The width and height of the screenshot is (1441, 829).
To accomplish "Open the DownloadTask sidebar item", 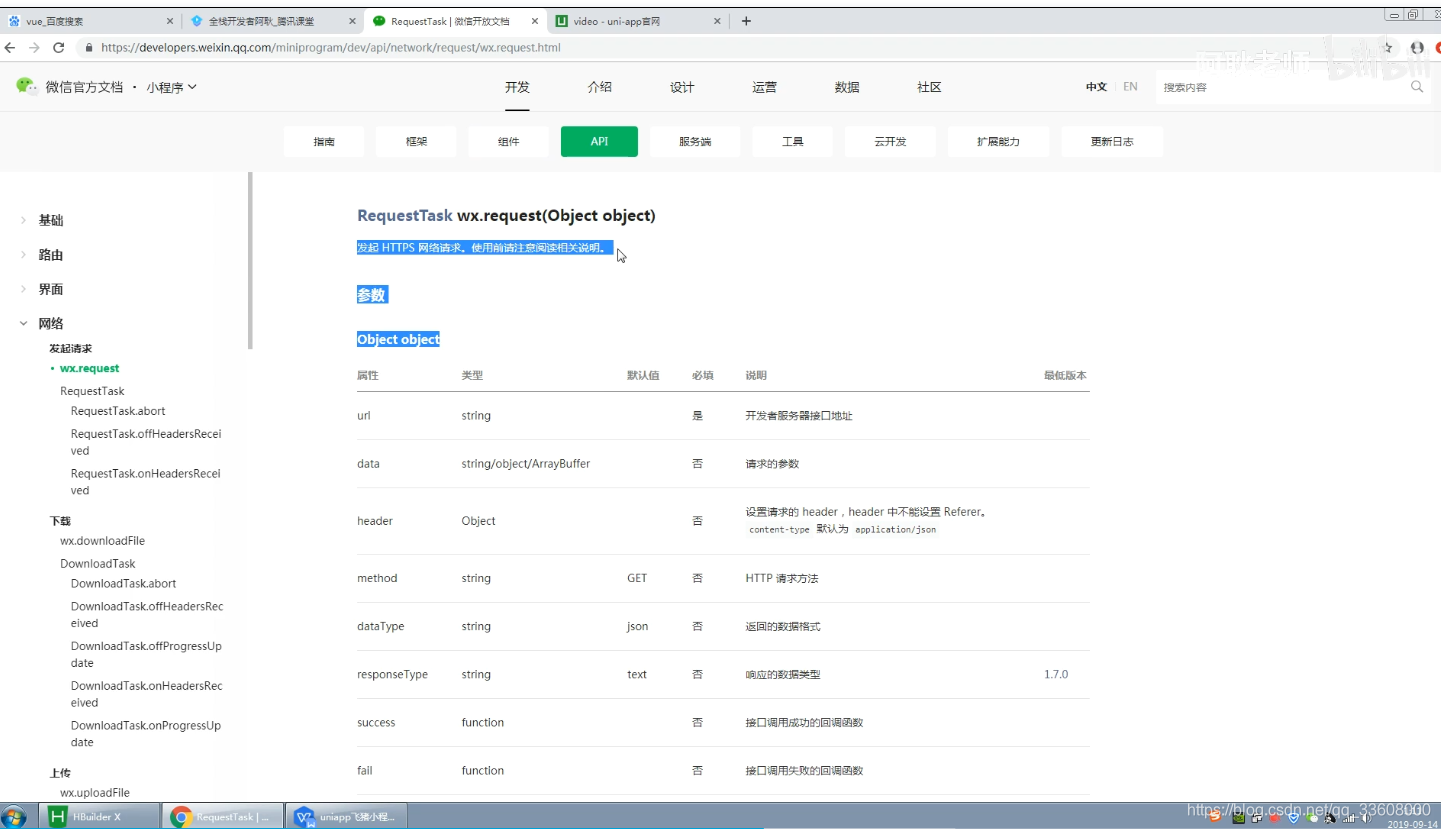I will (x=97, y=564).
